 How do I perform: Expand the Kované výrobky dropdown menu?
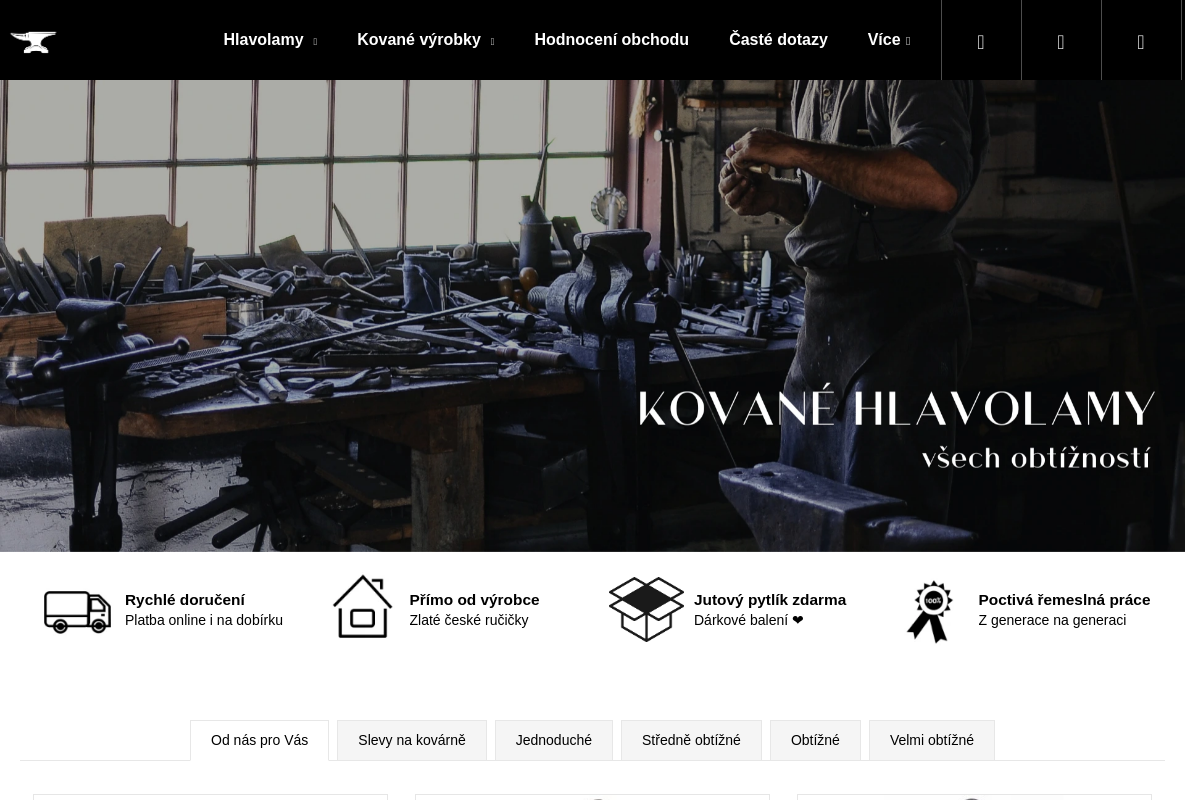(x=425, y=40)
